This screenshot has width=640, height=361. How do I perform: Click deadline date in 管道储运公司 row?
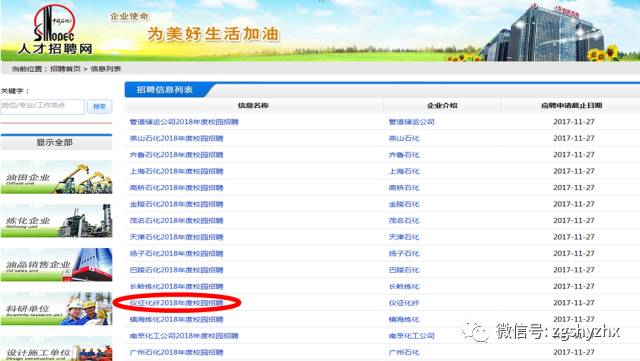[574, 122]
